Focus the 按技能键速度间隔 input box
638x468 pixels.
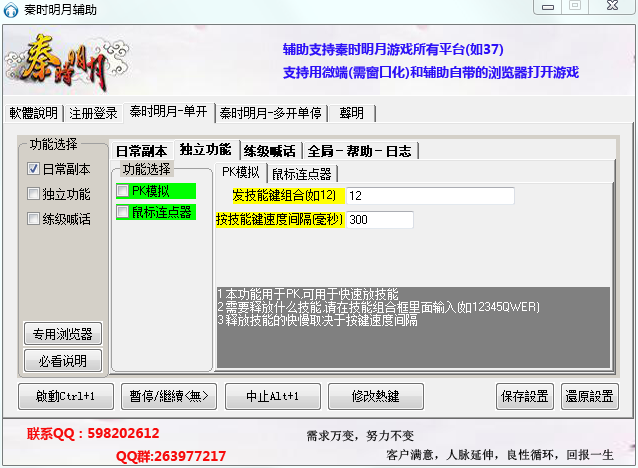379,220
